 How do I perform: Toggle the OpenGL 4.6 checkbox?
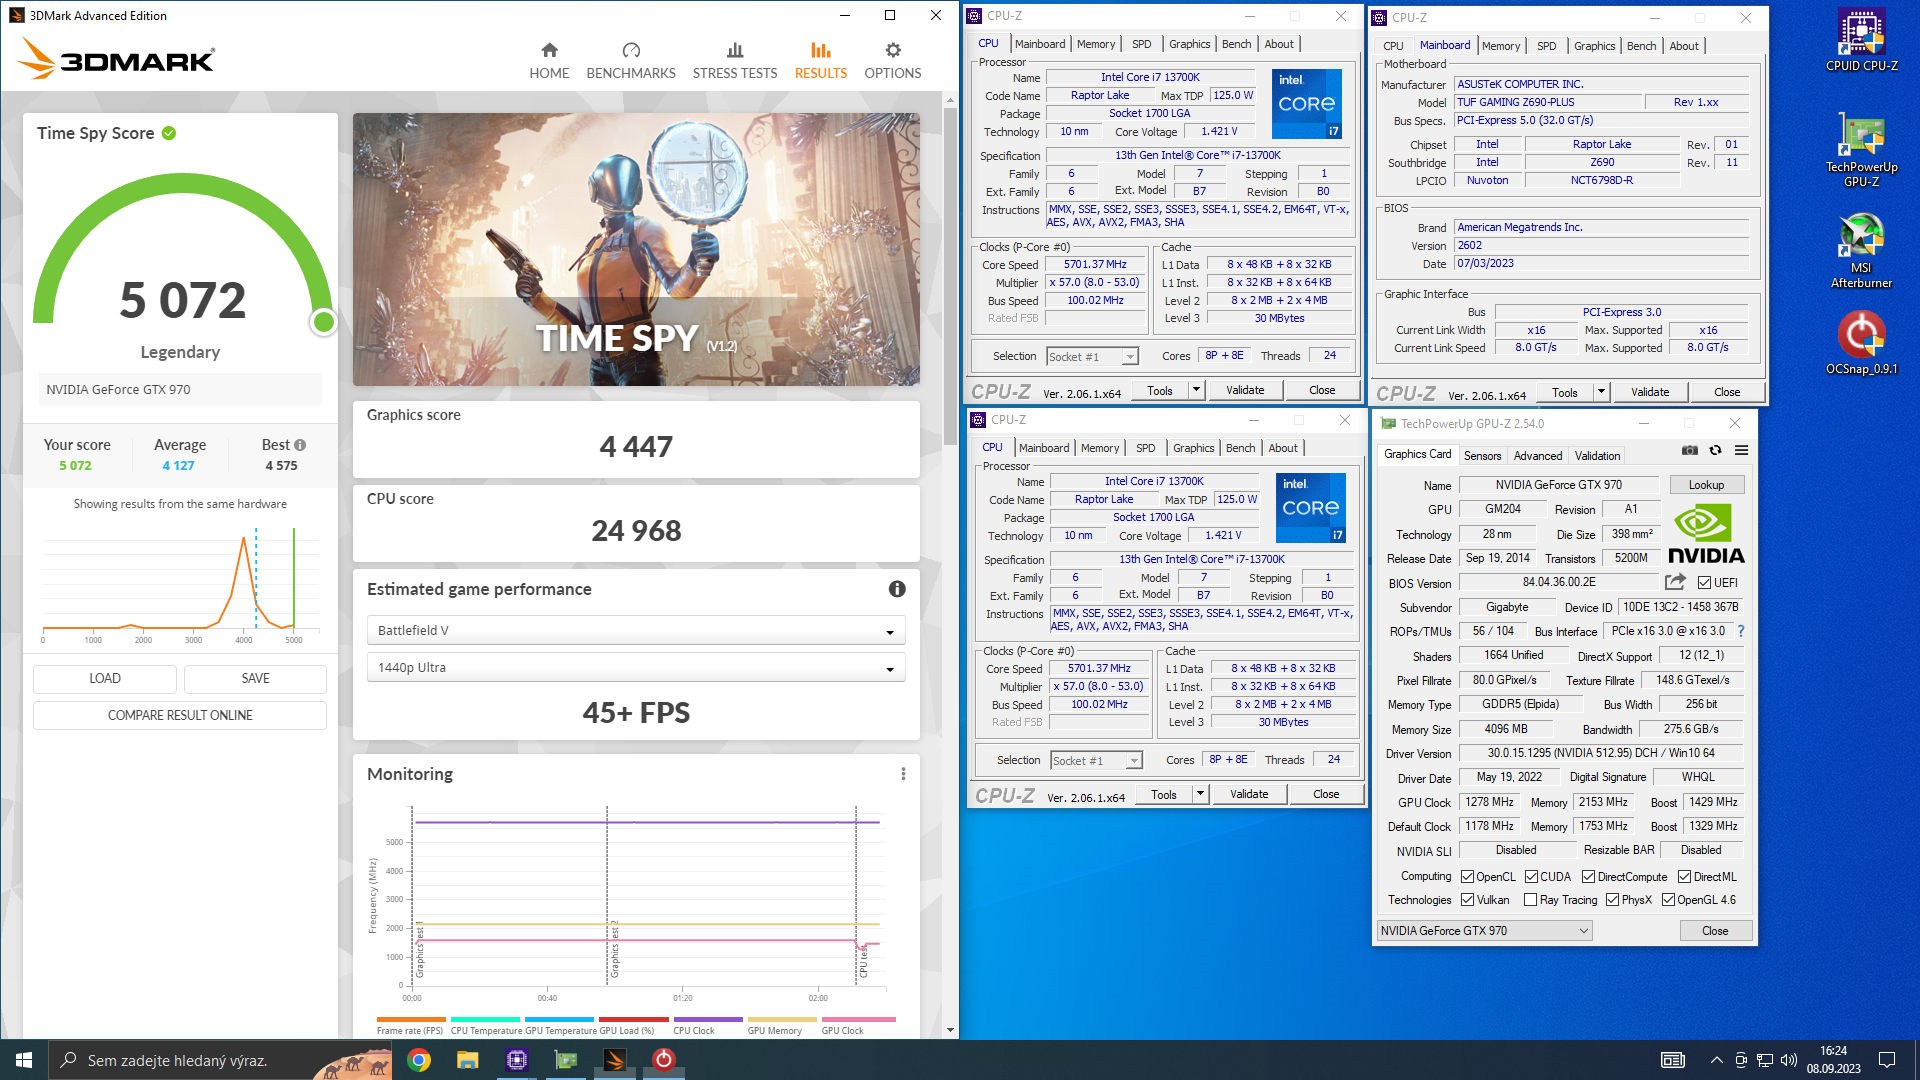click(1668, 900)
